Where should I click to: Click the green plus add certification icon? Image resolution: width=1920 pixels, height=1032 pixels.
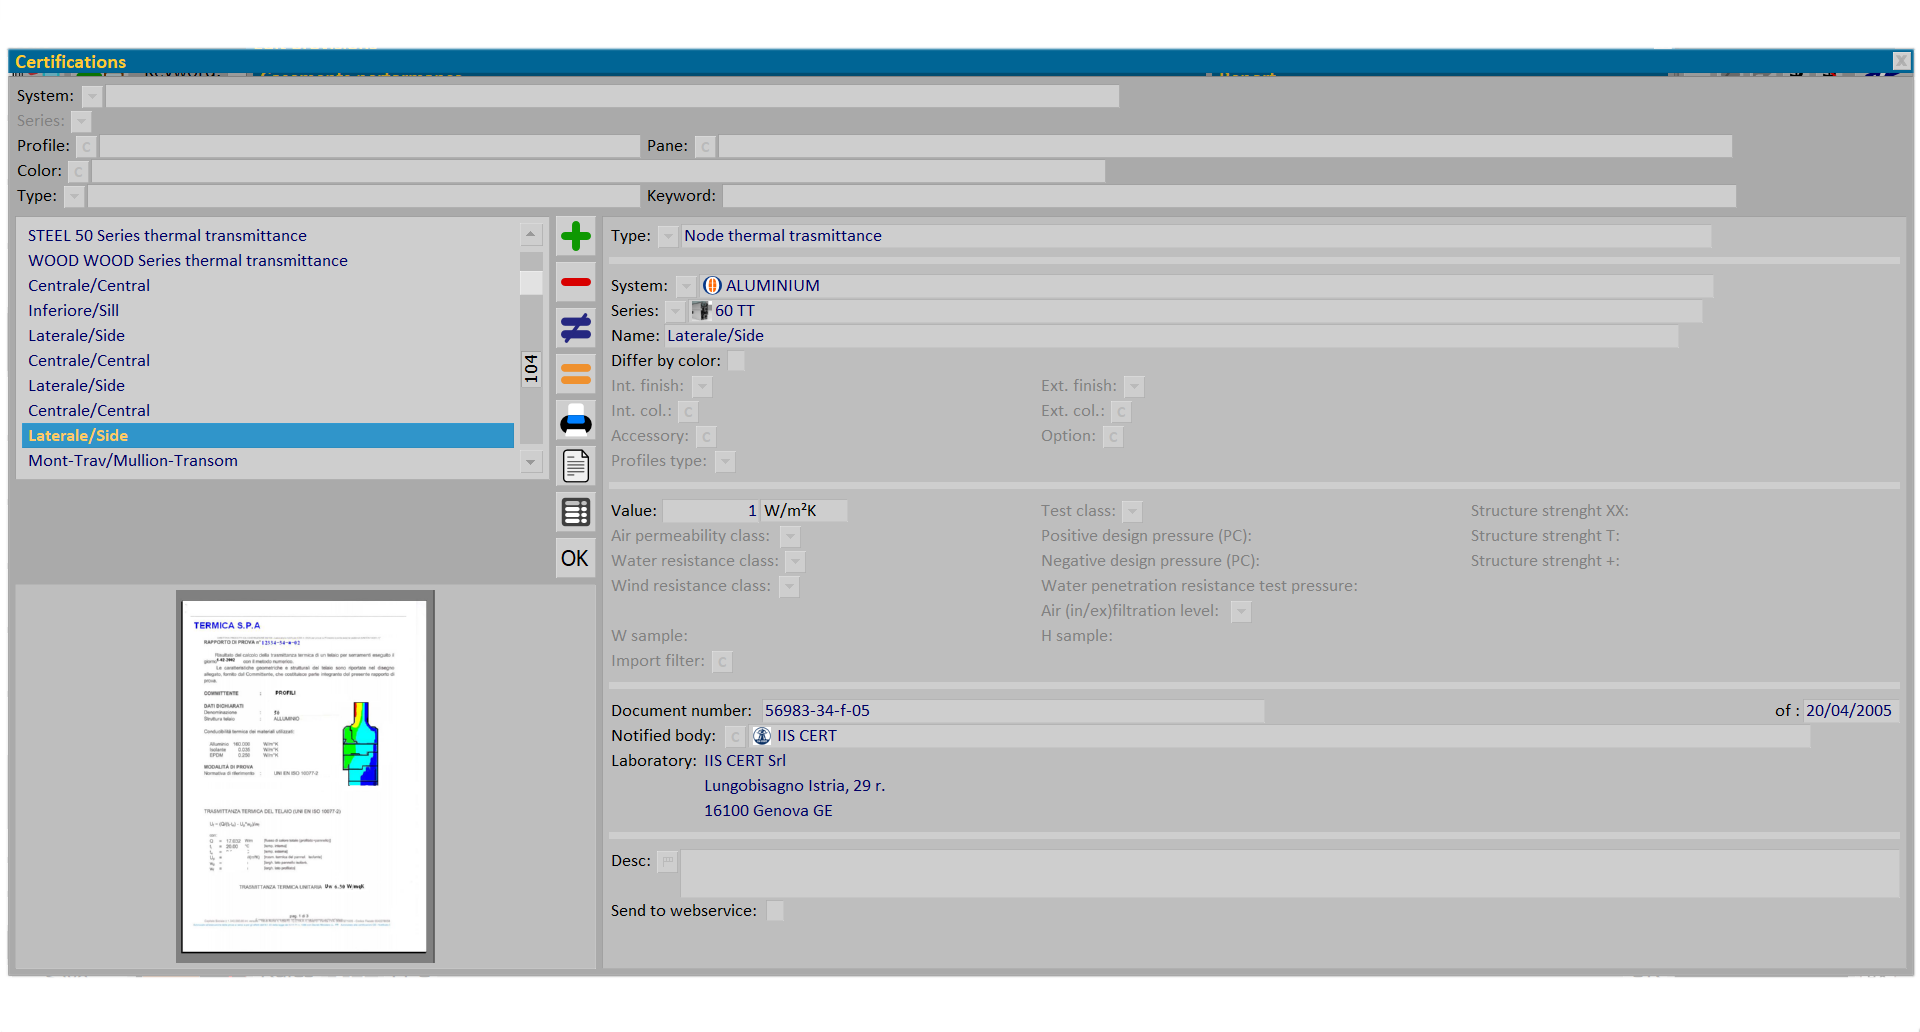575,237
